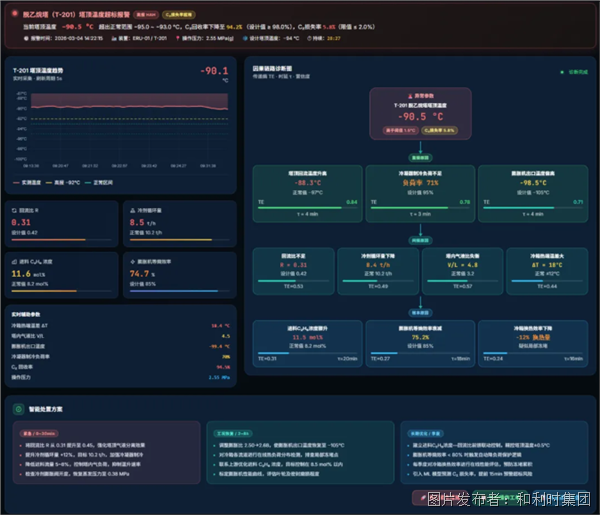Screen dimensions: 600x515
Task: Click the red alarm indicator dot in header
Action: tap(15, 14)
